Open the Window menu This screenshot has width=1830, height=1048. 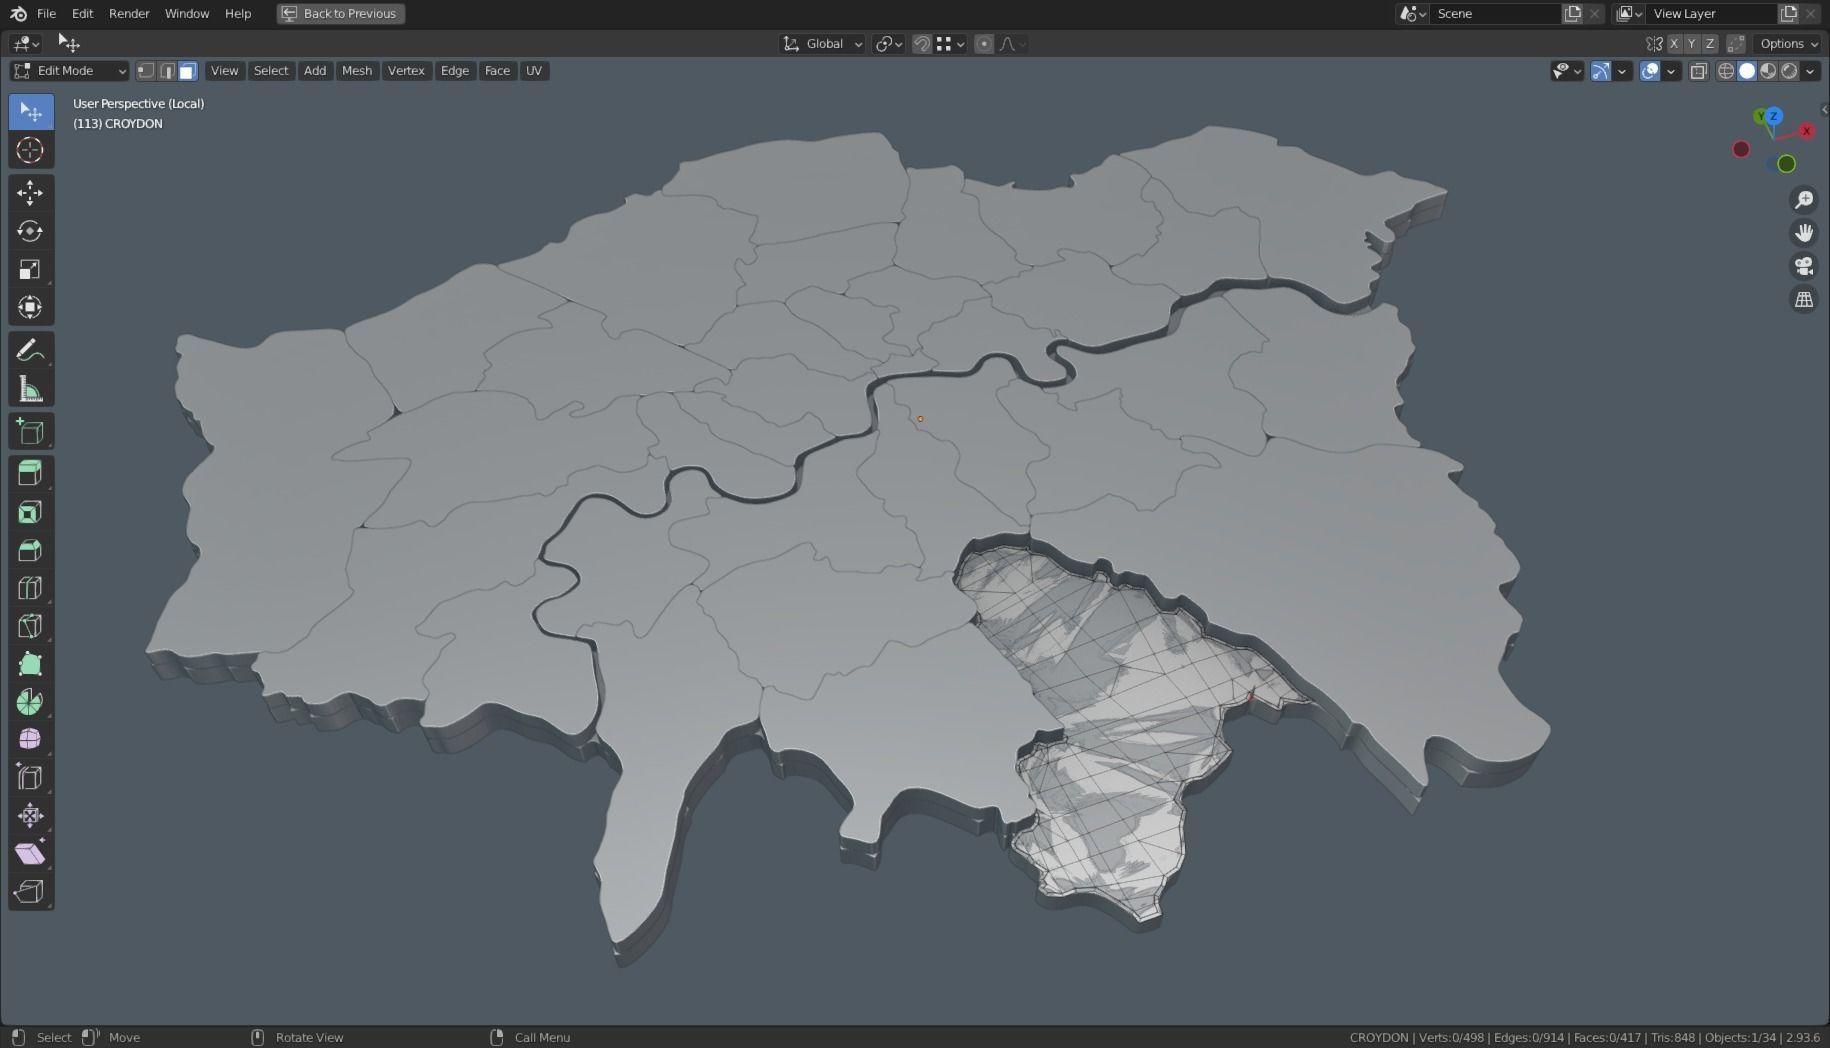187,13
